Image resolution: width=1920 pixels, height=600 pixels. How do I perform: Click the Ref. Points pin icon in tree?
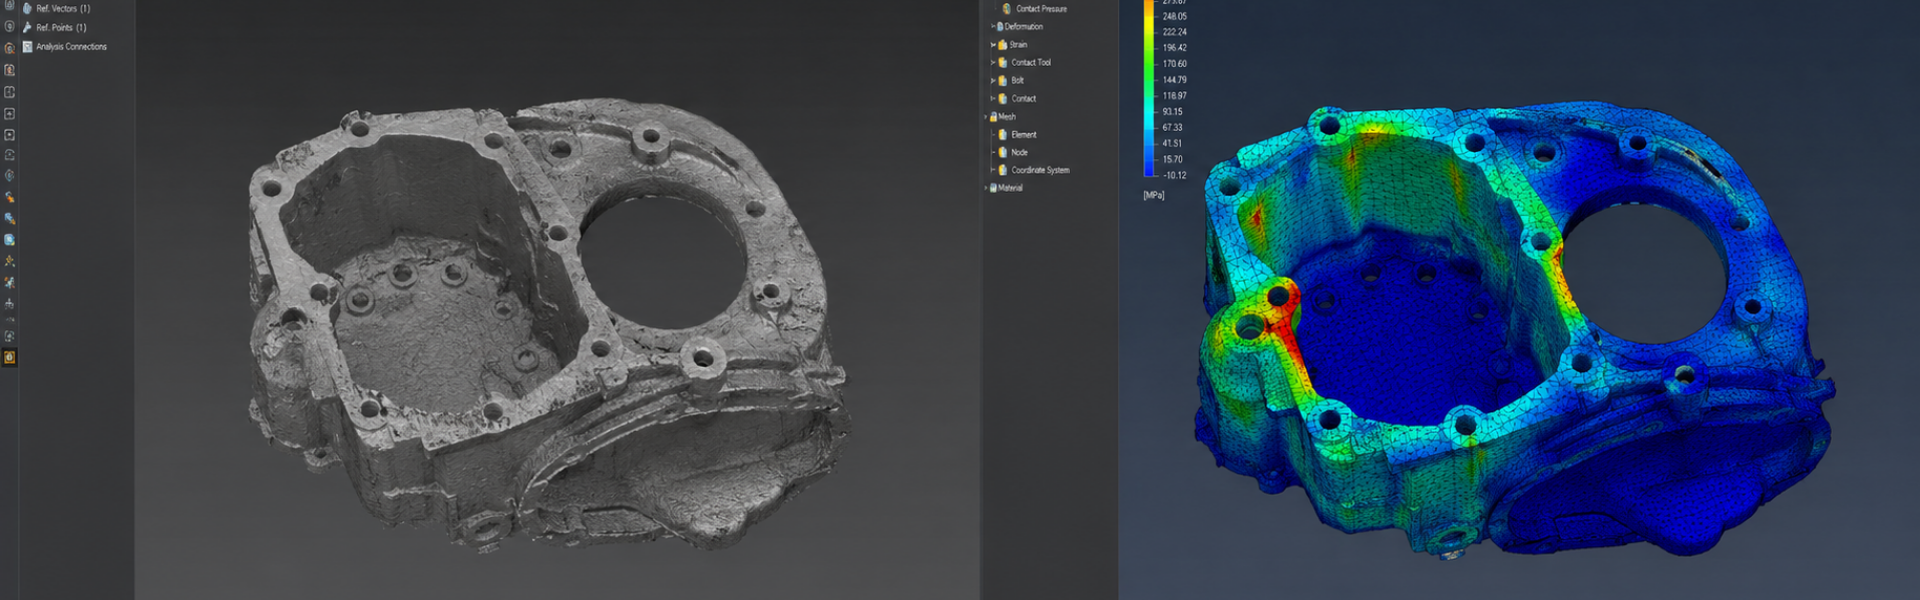click(27, 27)
